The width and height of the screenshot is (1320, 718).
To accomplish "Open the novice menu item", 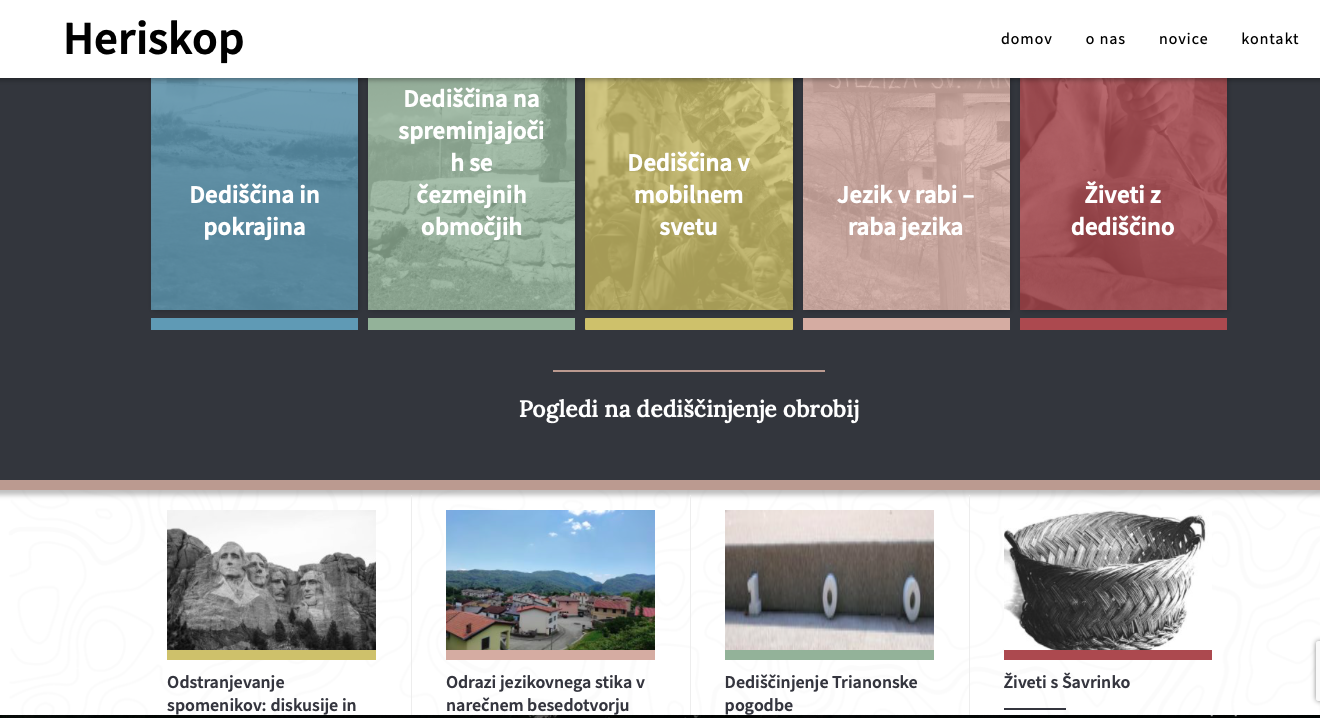I will click(1183, 39).
